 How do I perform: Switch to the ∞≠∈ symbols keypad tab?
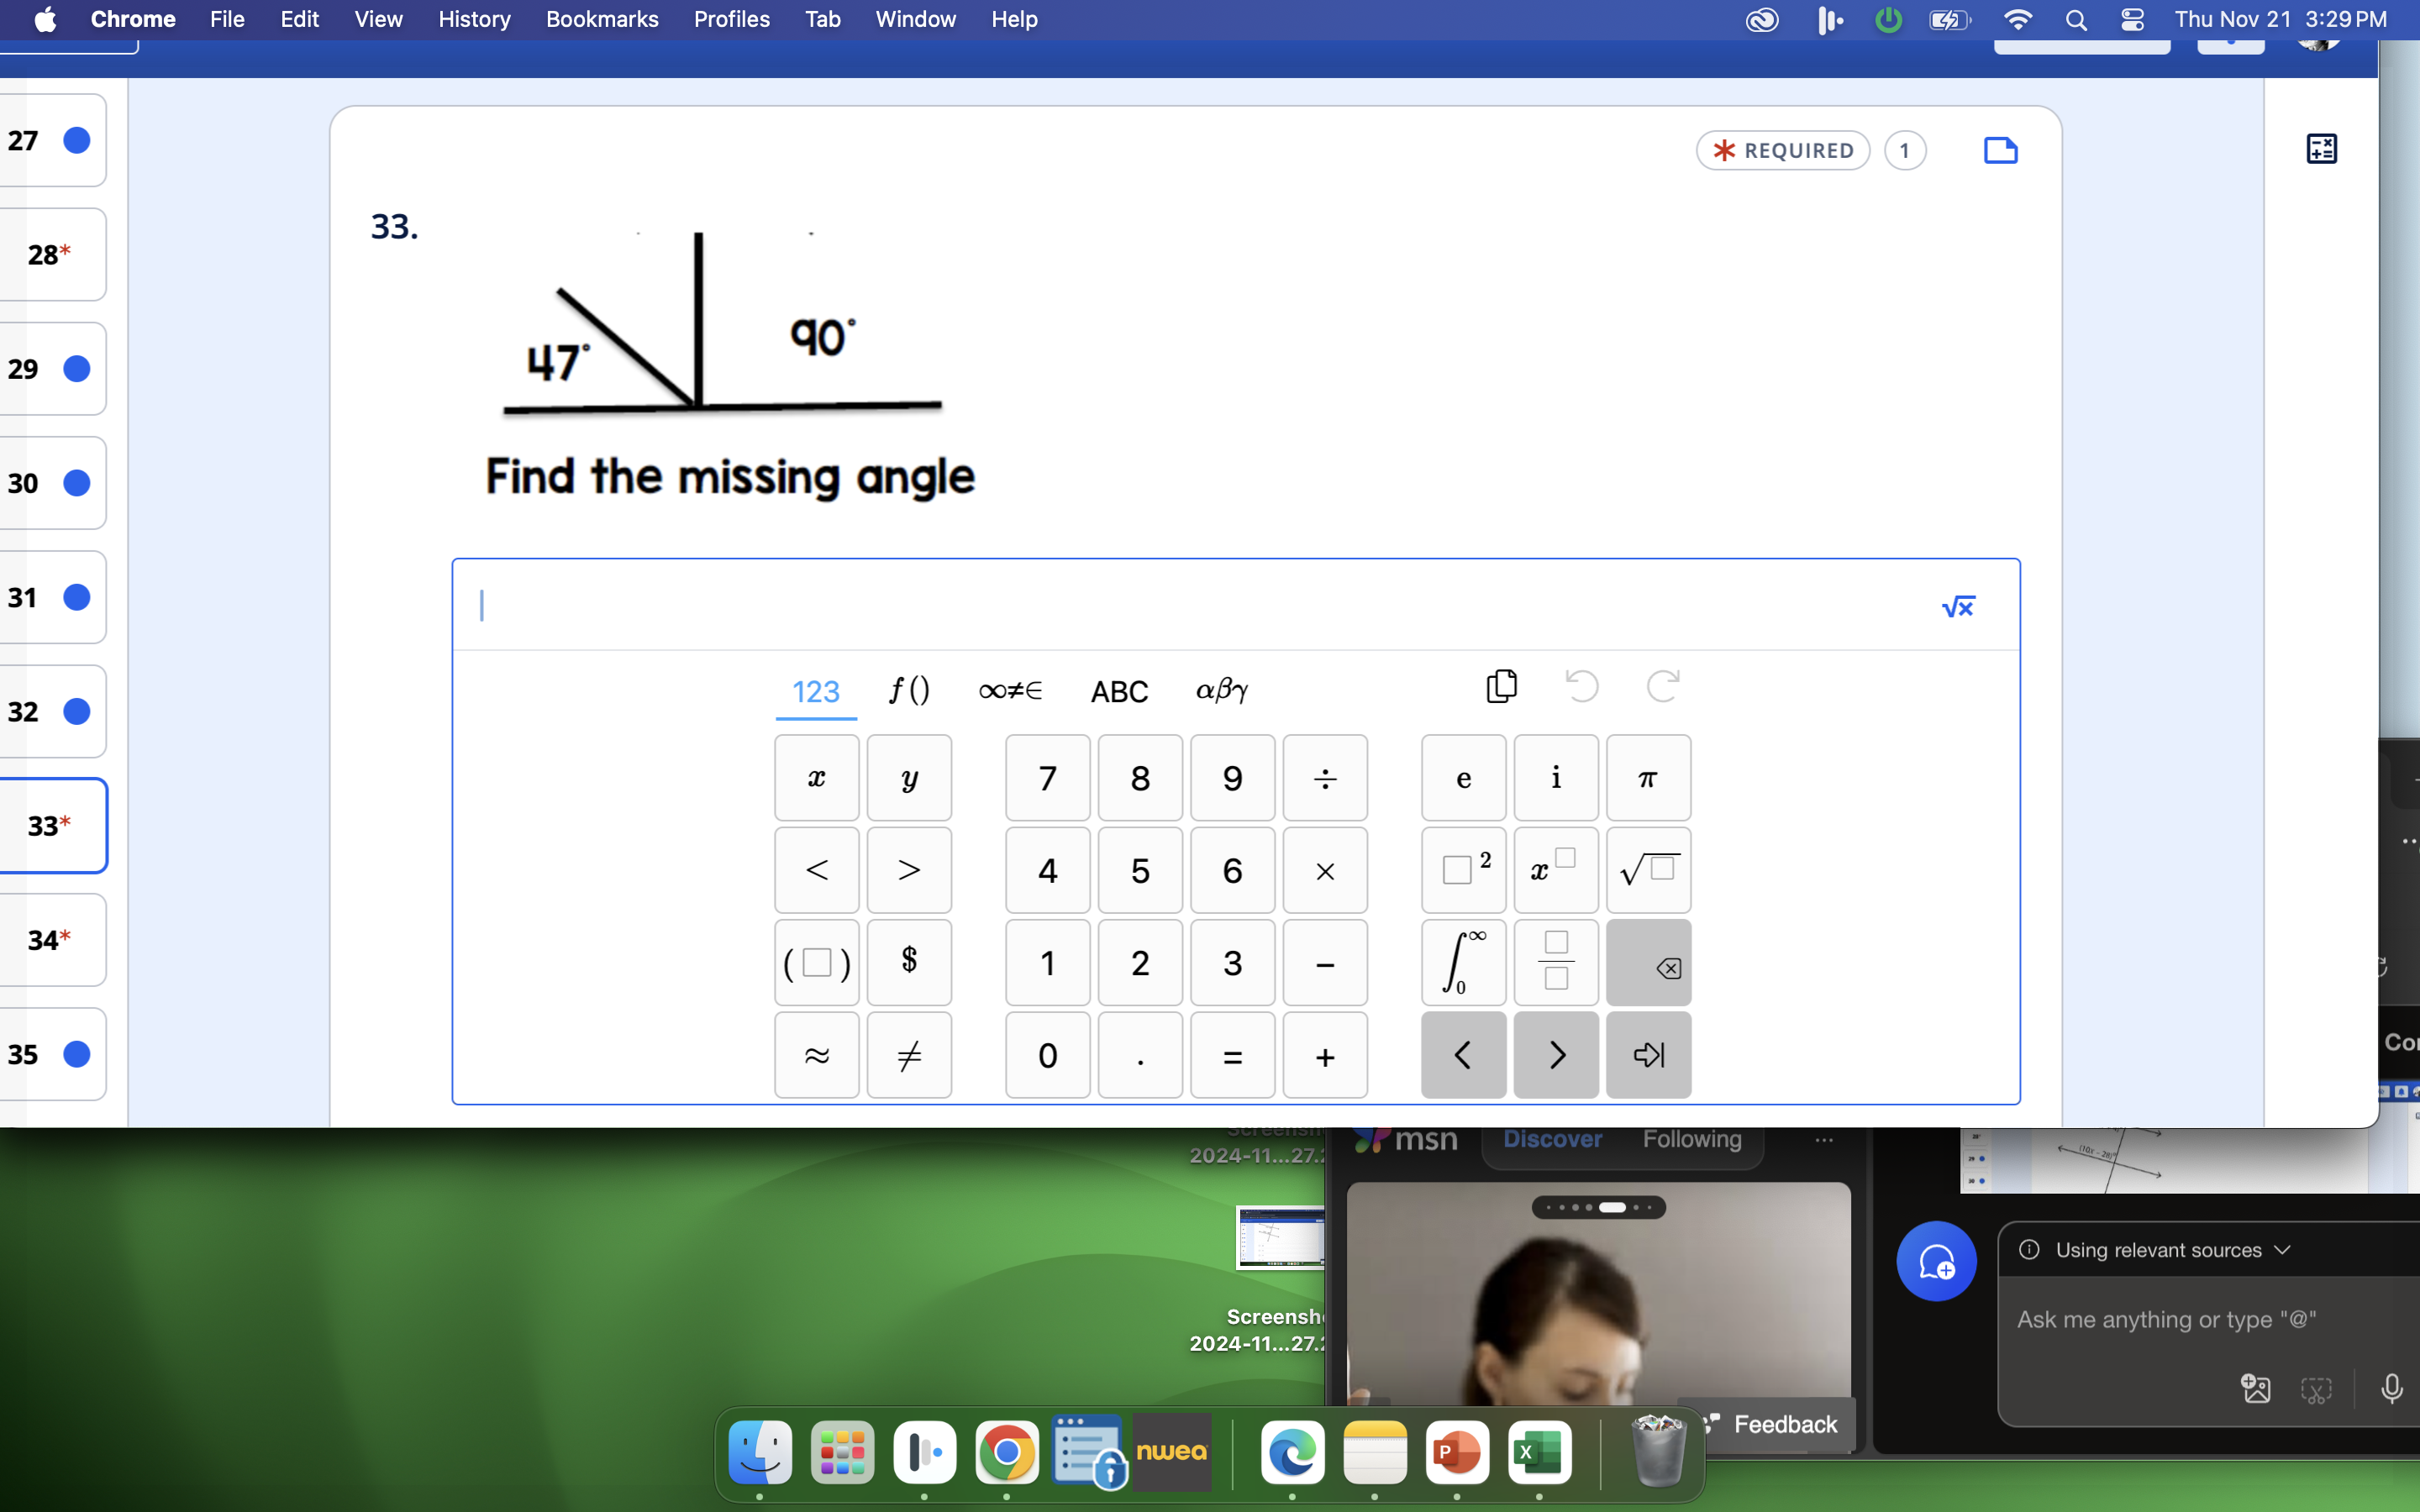[1010, 691]
